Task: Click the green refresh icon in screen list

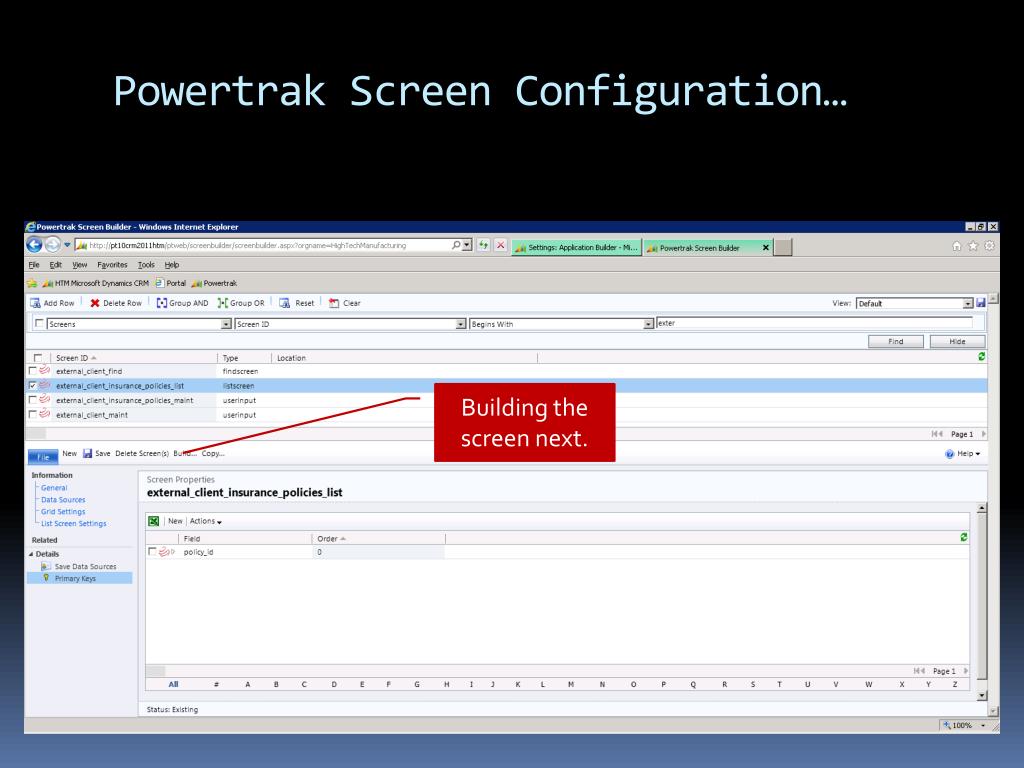Action: (982, 357)
